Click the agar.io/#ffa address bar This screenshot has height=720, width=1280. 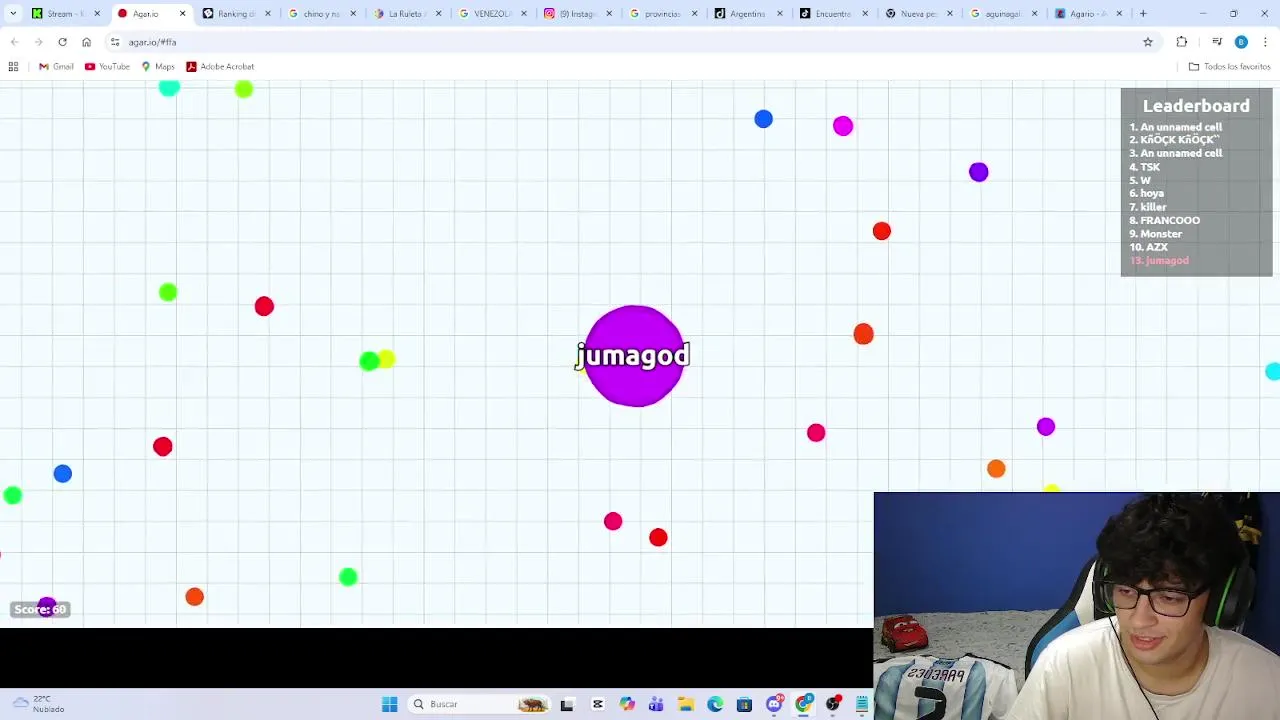coord(630,42)
